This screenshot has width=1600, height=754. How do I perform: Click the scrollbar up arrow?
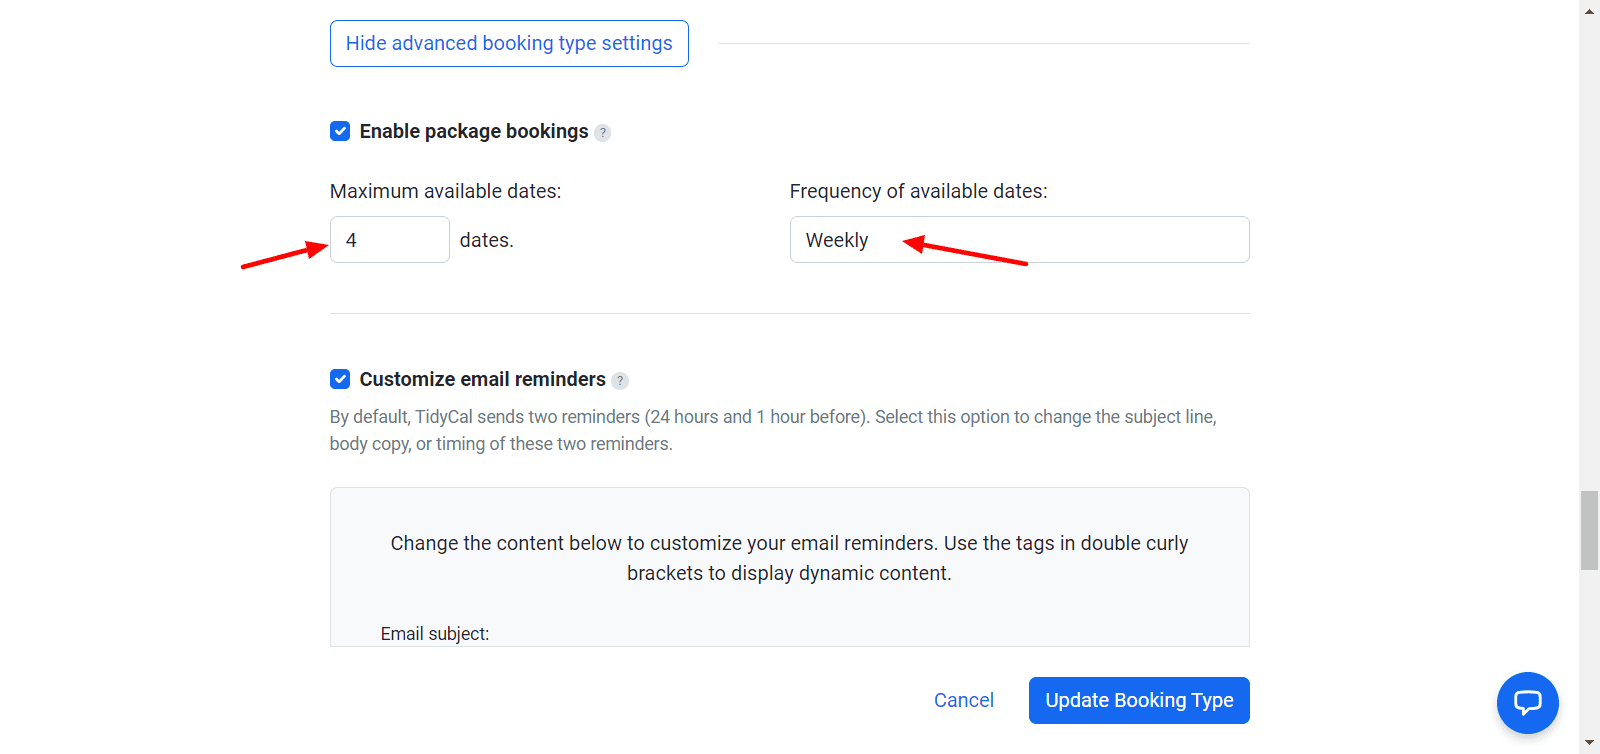coord(1589,10)
